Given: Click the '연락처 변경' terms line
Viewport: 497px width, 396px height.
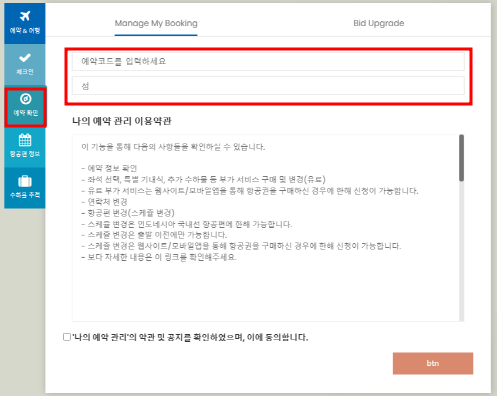Looking at the screenshot, I should (x=104, y=202).
